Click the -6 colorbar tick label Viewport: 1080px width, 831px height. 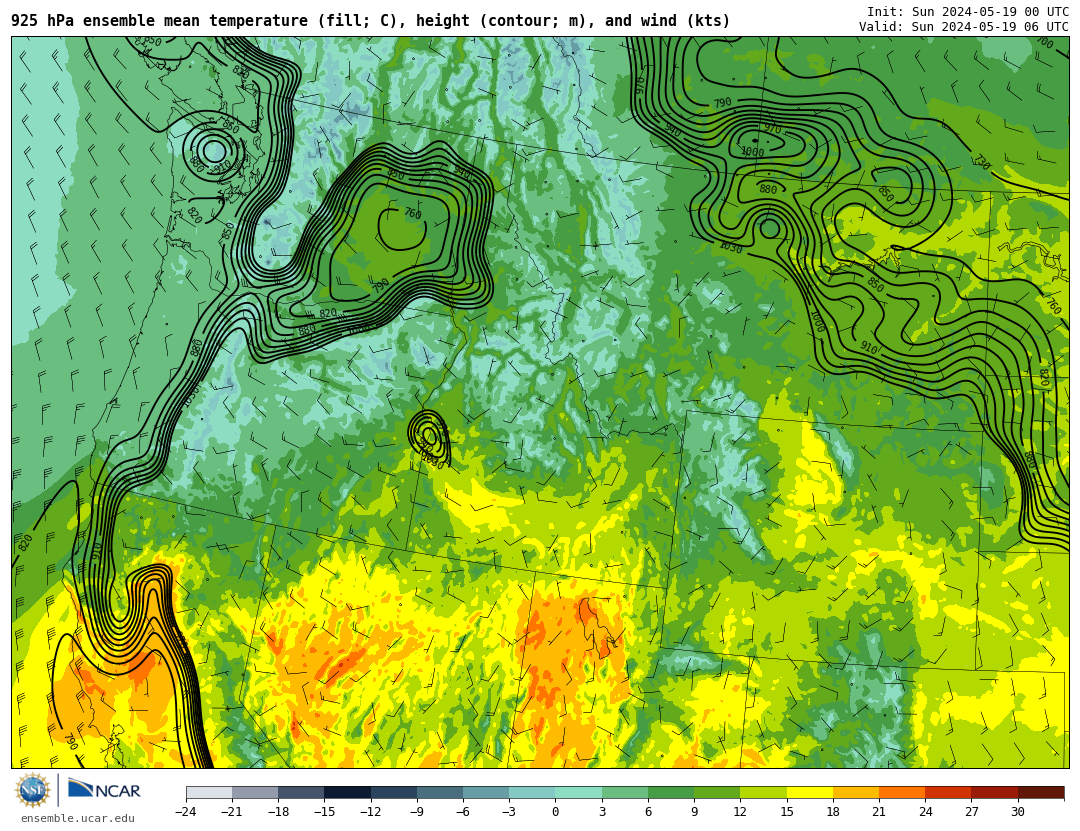[463, 812]
